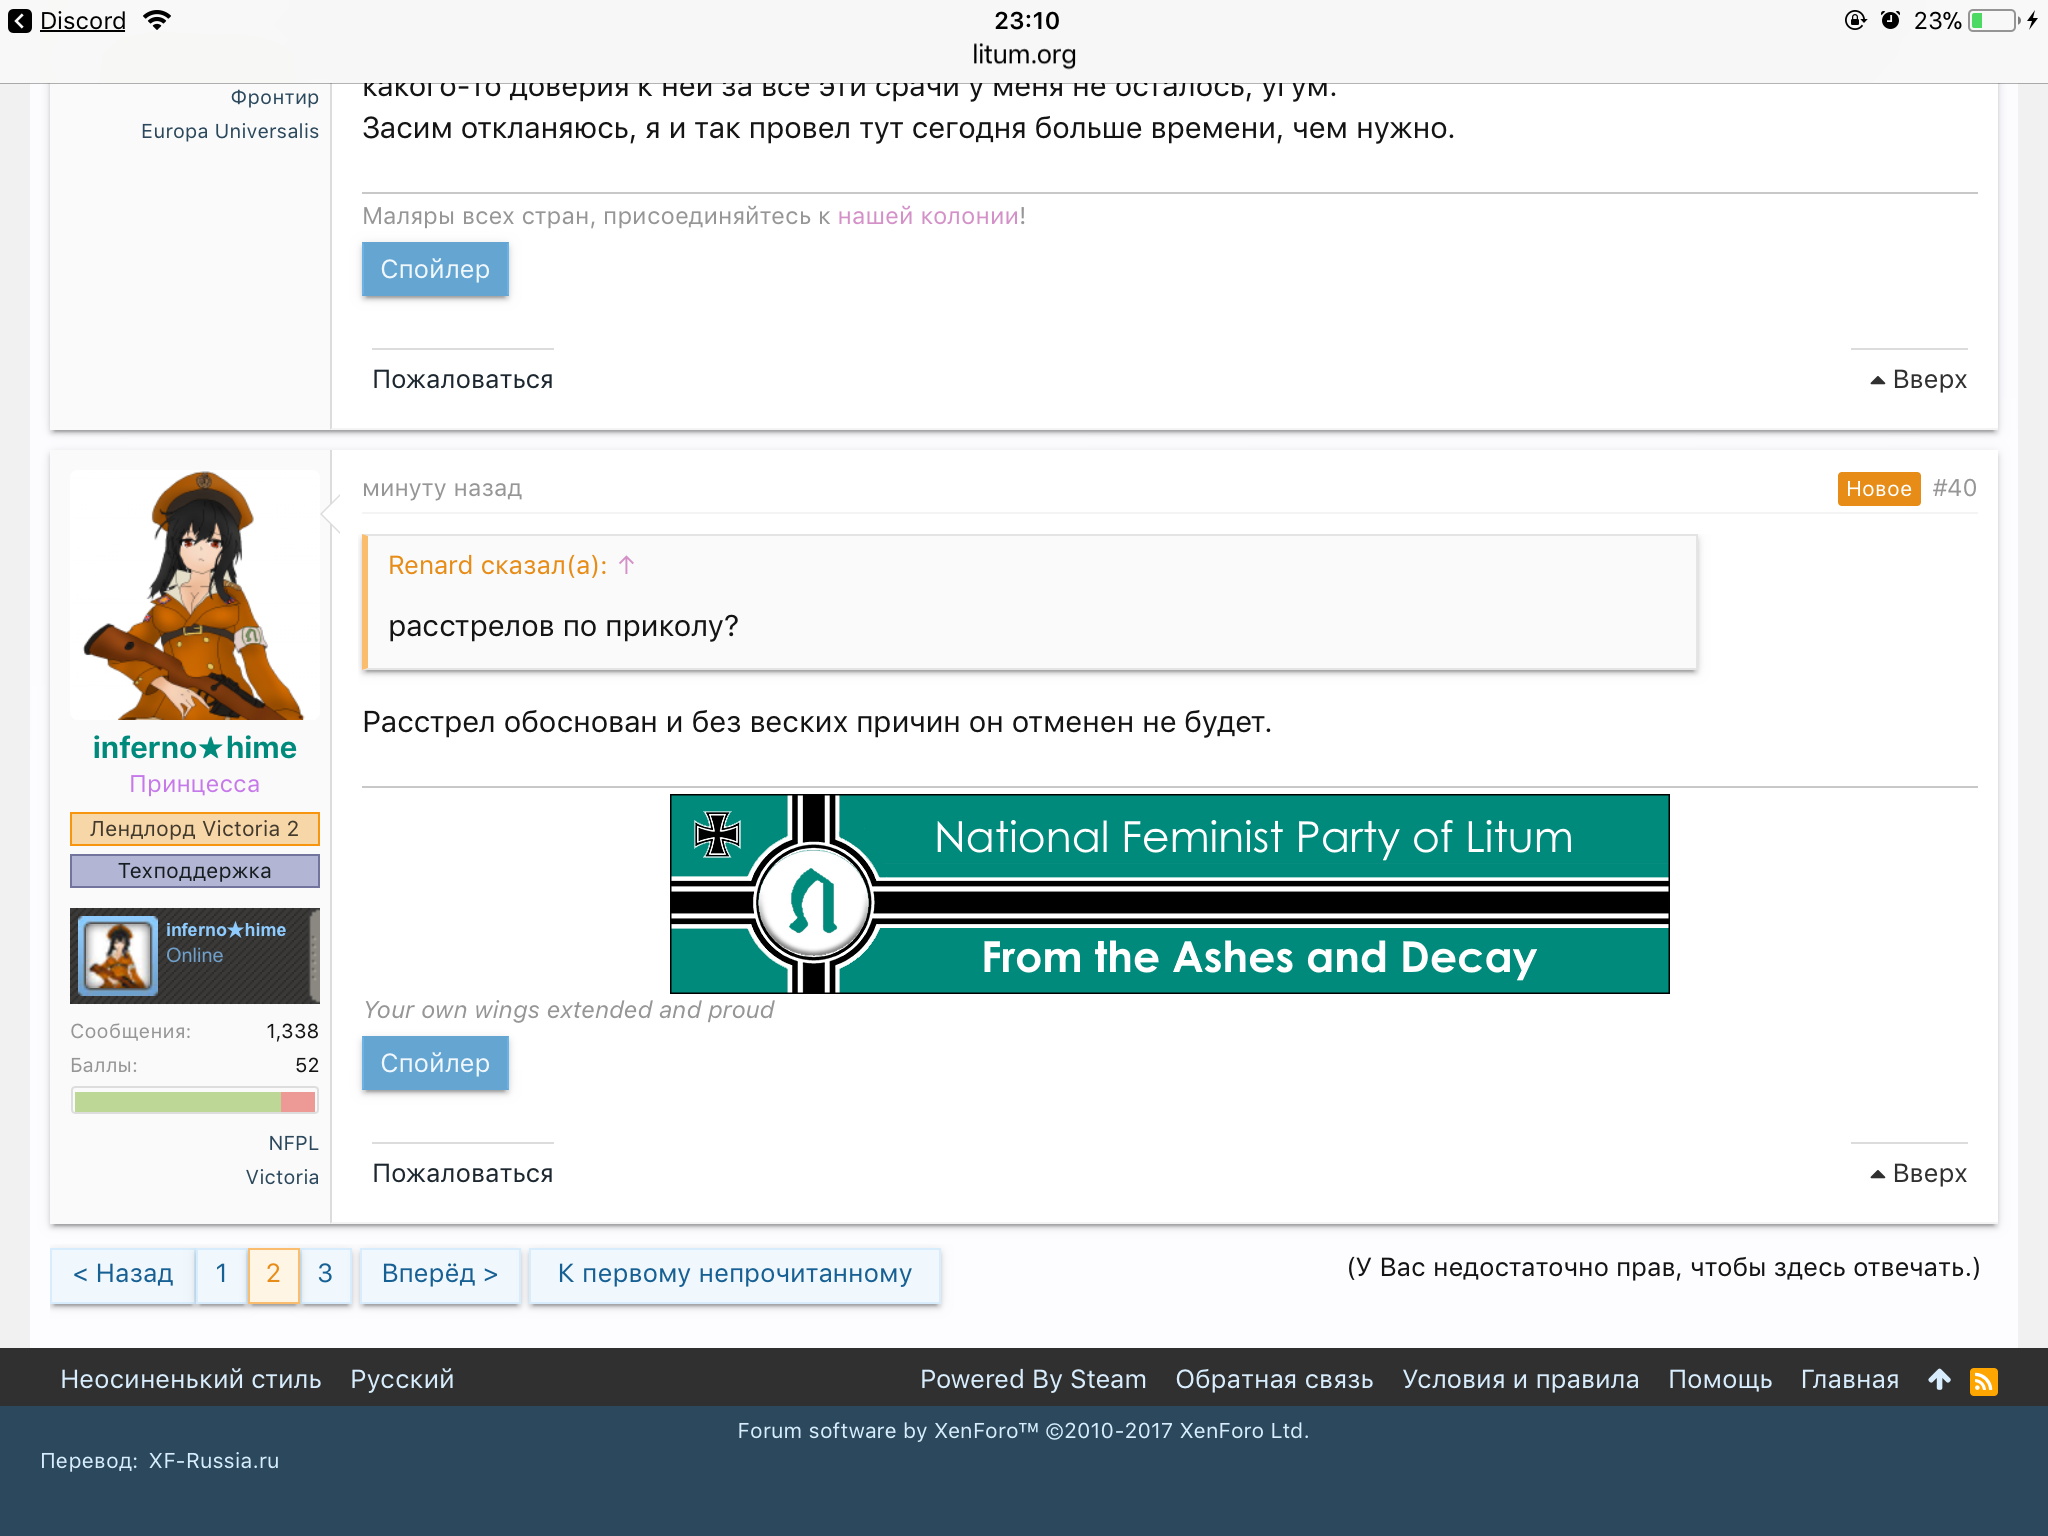Click the footer scroll-to-top arrow icon
This screenshot has width=2048, height=1536.
pyautogui.click(x=1939, y=1380)
